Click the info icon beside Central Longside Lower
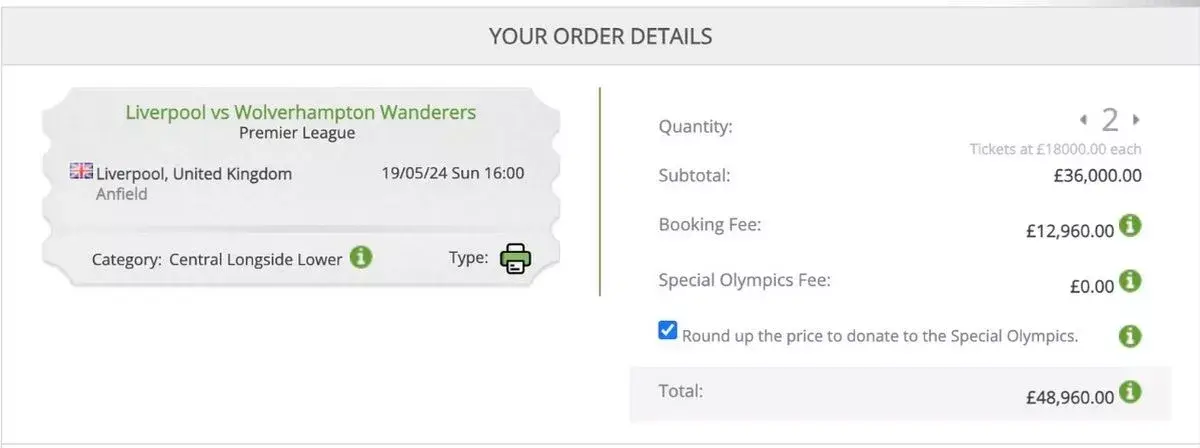This screenshot has width=1200, height=448. pyautogui.click(x=361, y=258)
